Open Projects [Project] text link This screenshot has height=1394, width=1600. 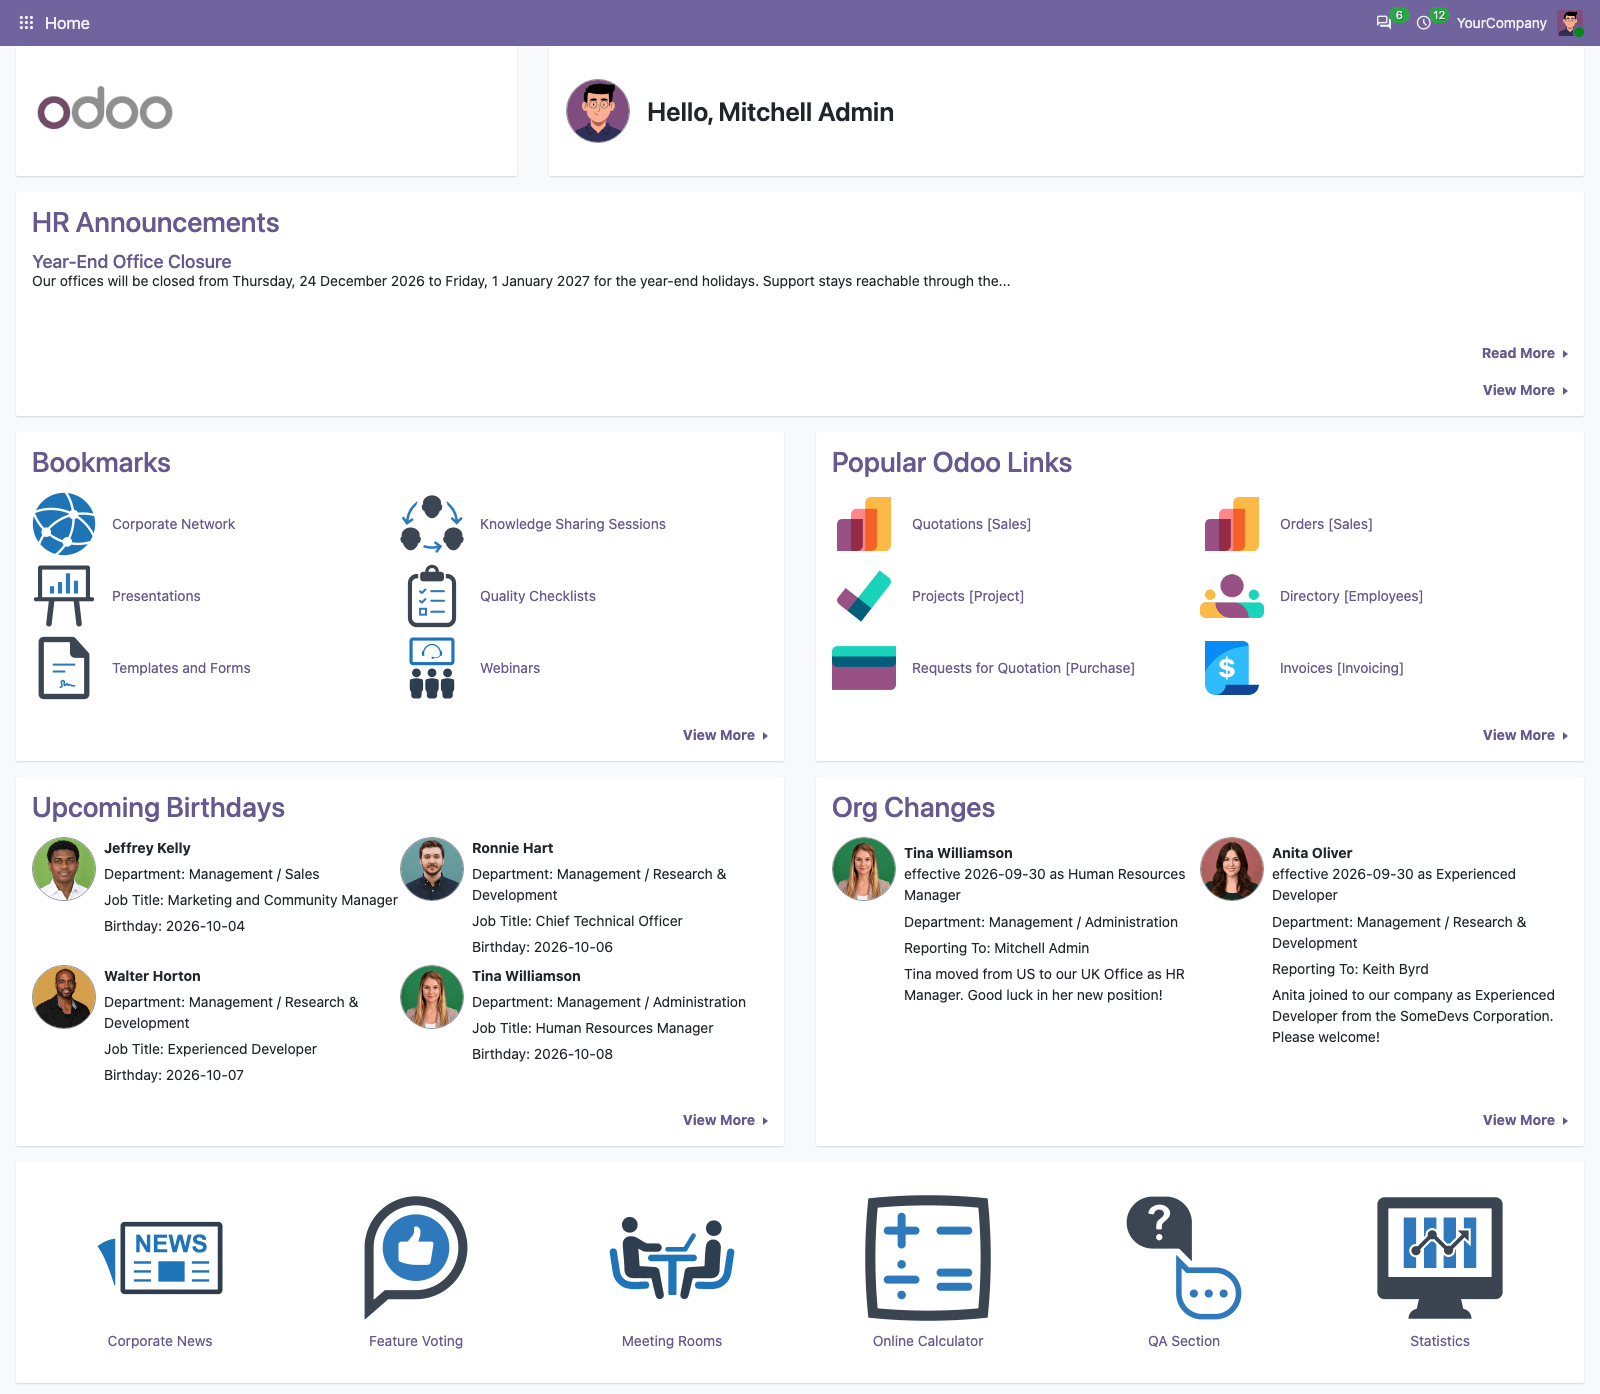967,596
